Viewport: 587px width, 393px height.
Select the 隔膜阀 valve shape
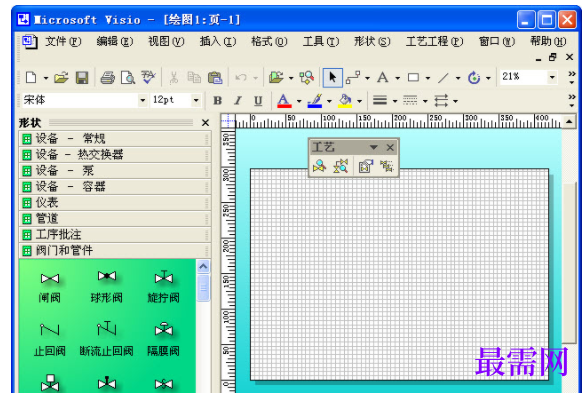(164, 339)
